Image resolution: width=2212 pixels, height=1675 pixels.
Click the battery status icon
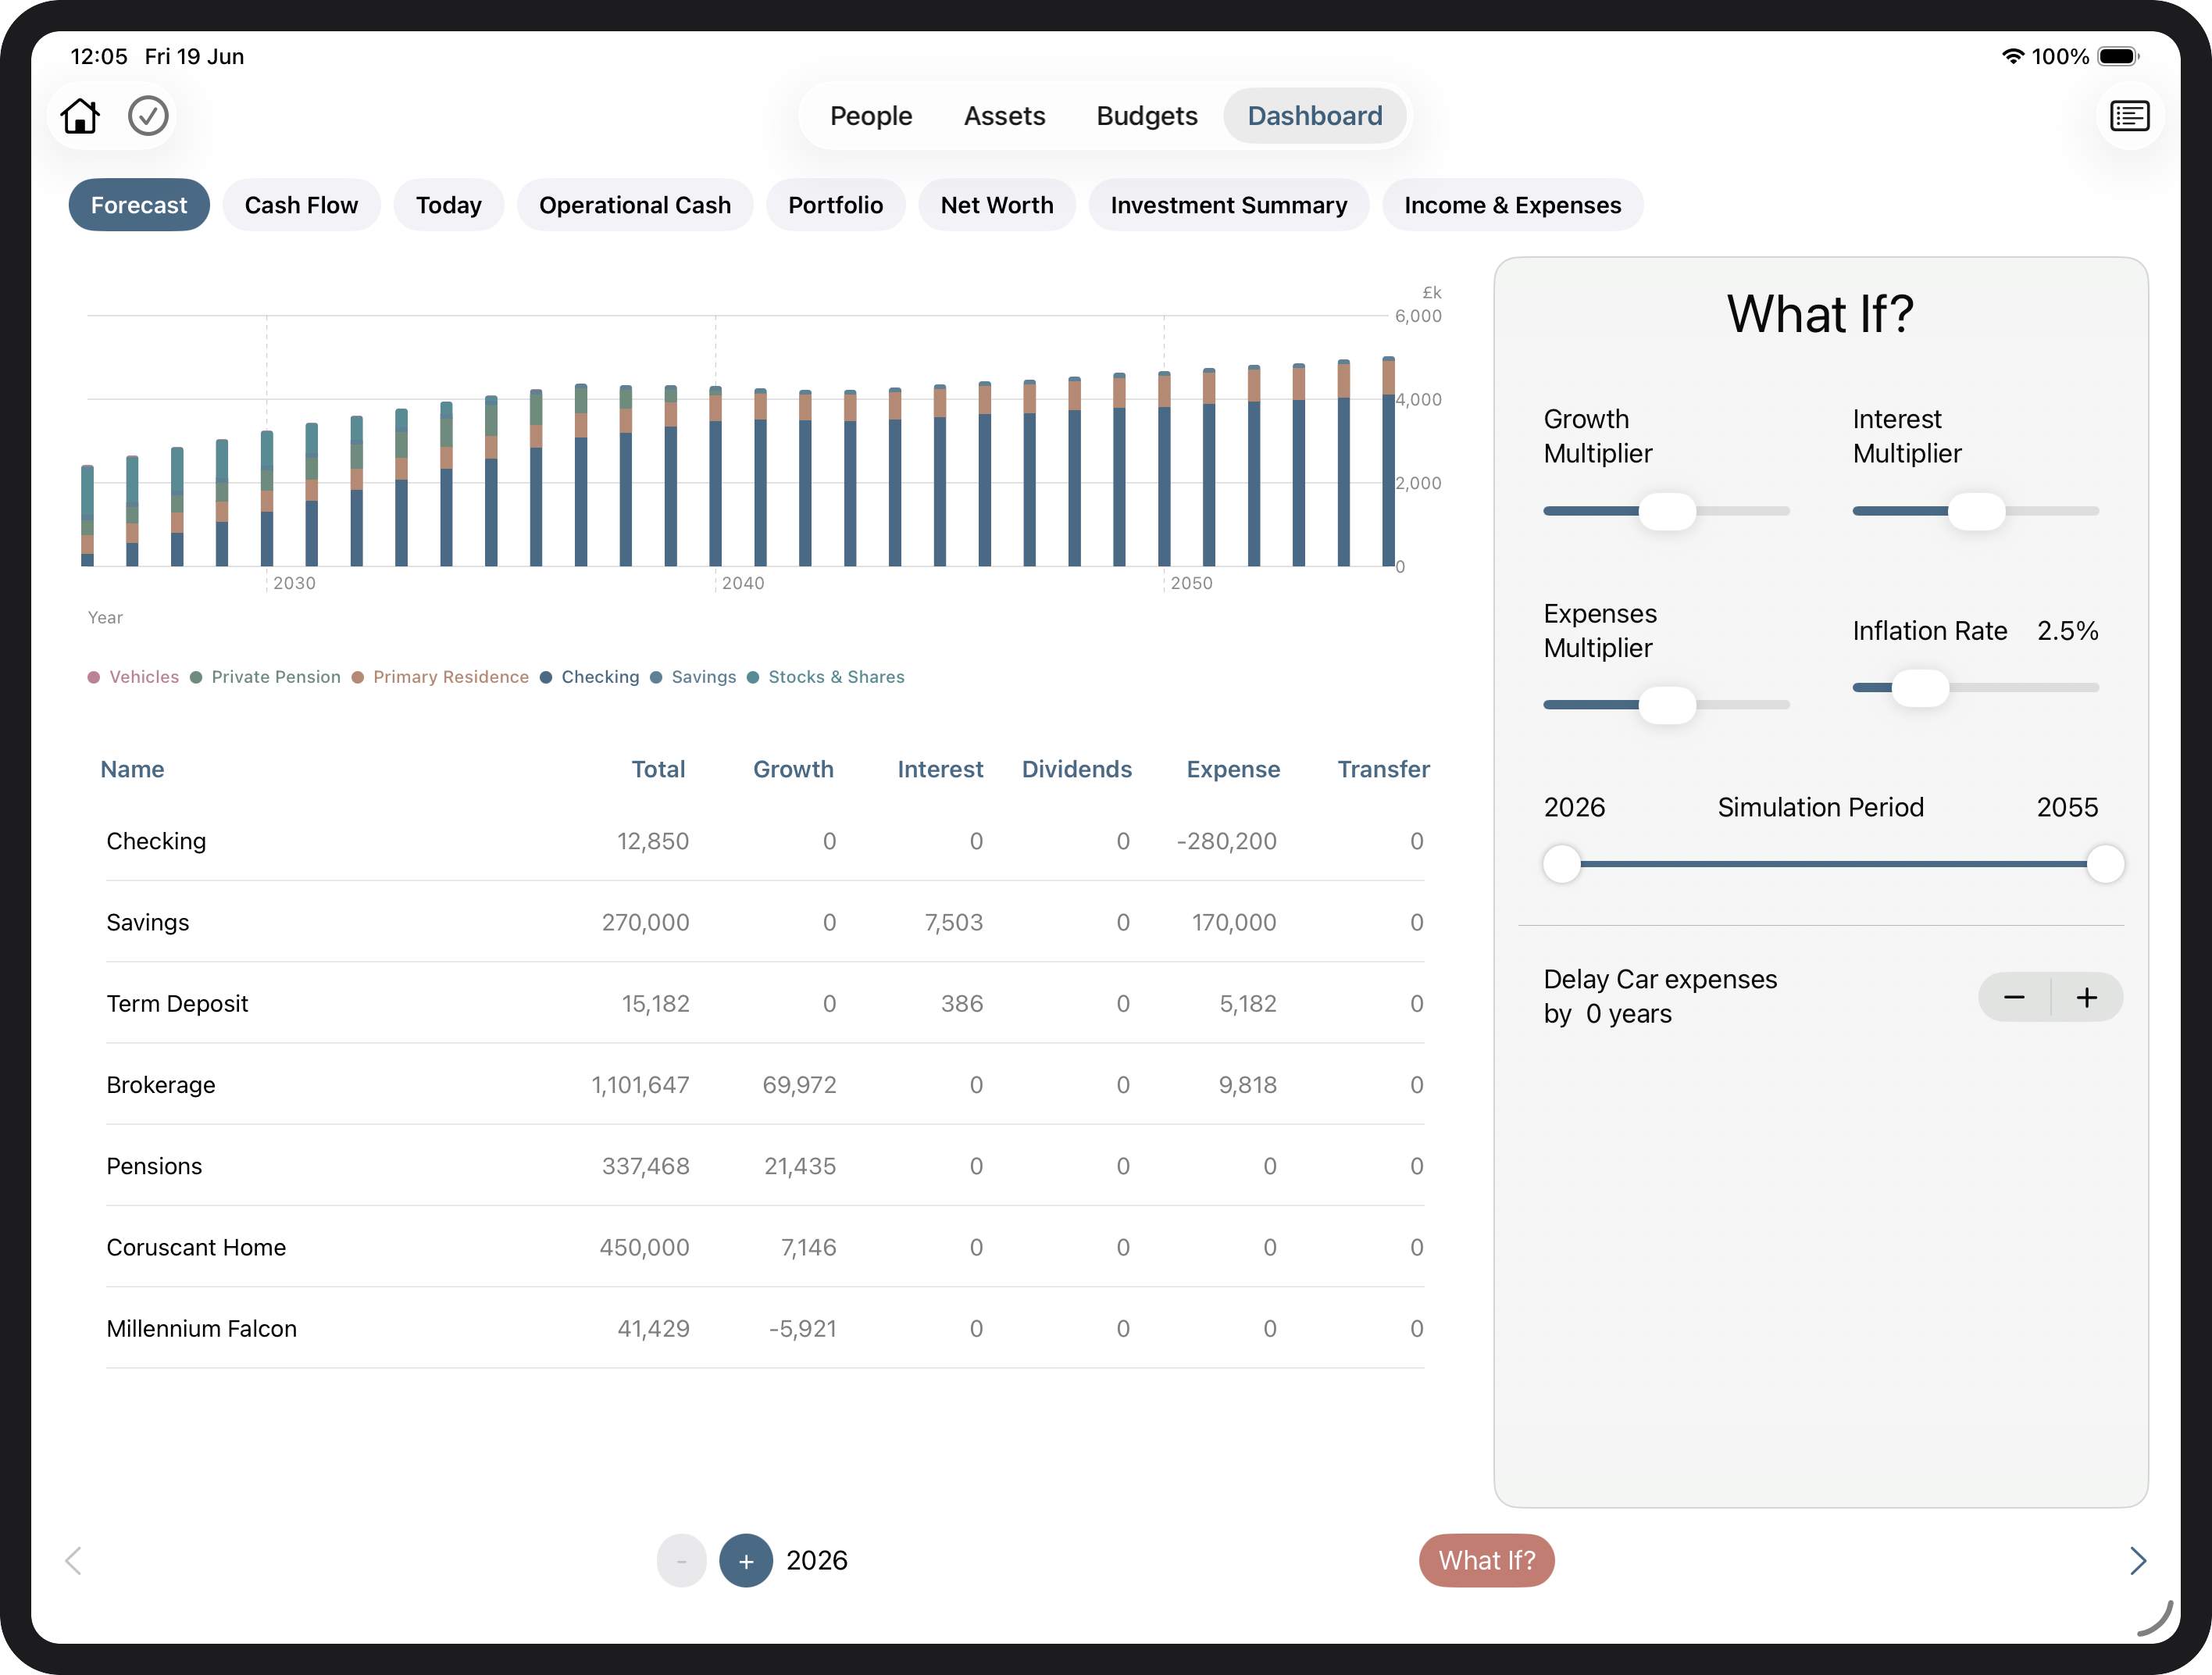pyautogui.click(x=2118, y=56)
